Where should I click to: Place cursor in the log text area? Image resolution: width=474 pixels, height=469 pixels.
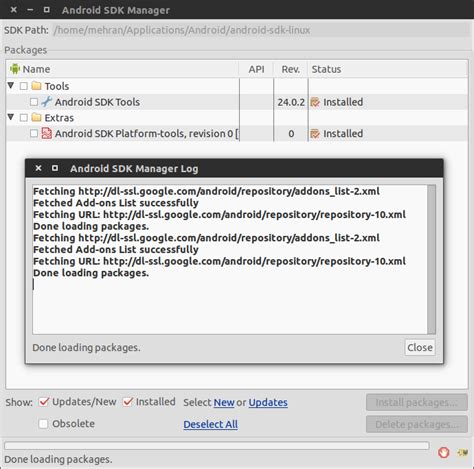[230, 259]
